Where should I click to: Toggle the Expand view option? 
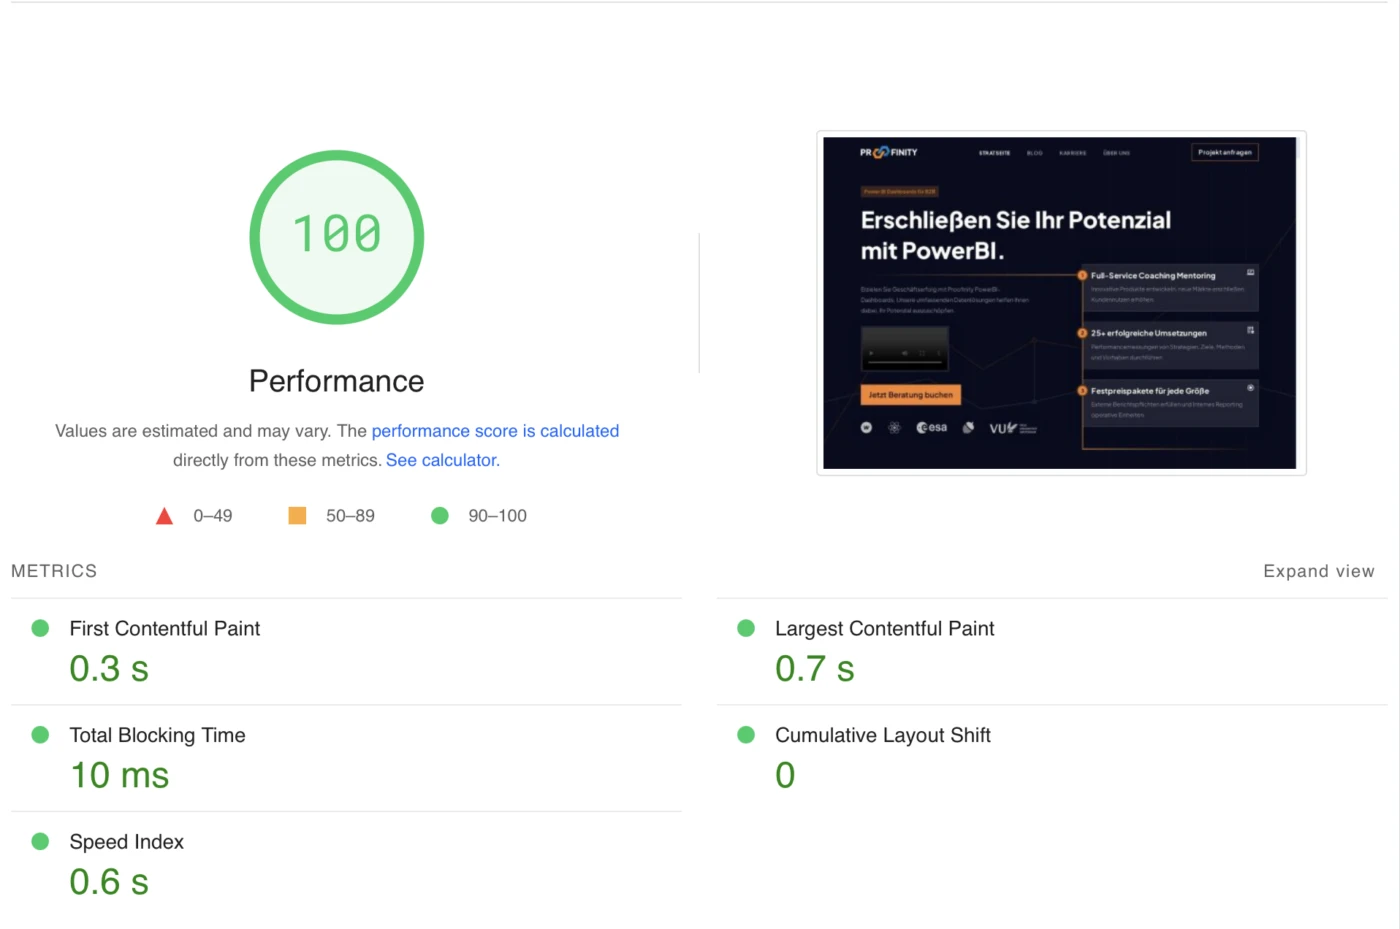coord(1318,571)
